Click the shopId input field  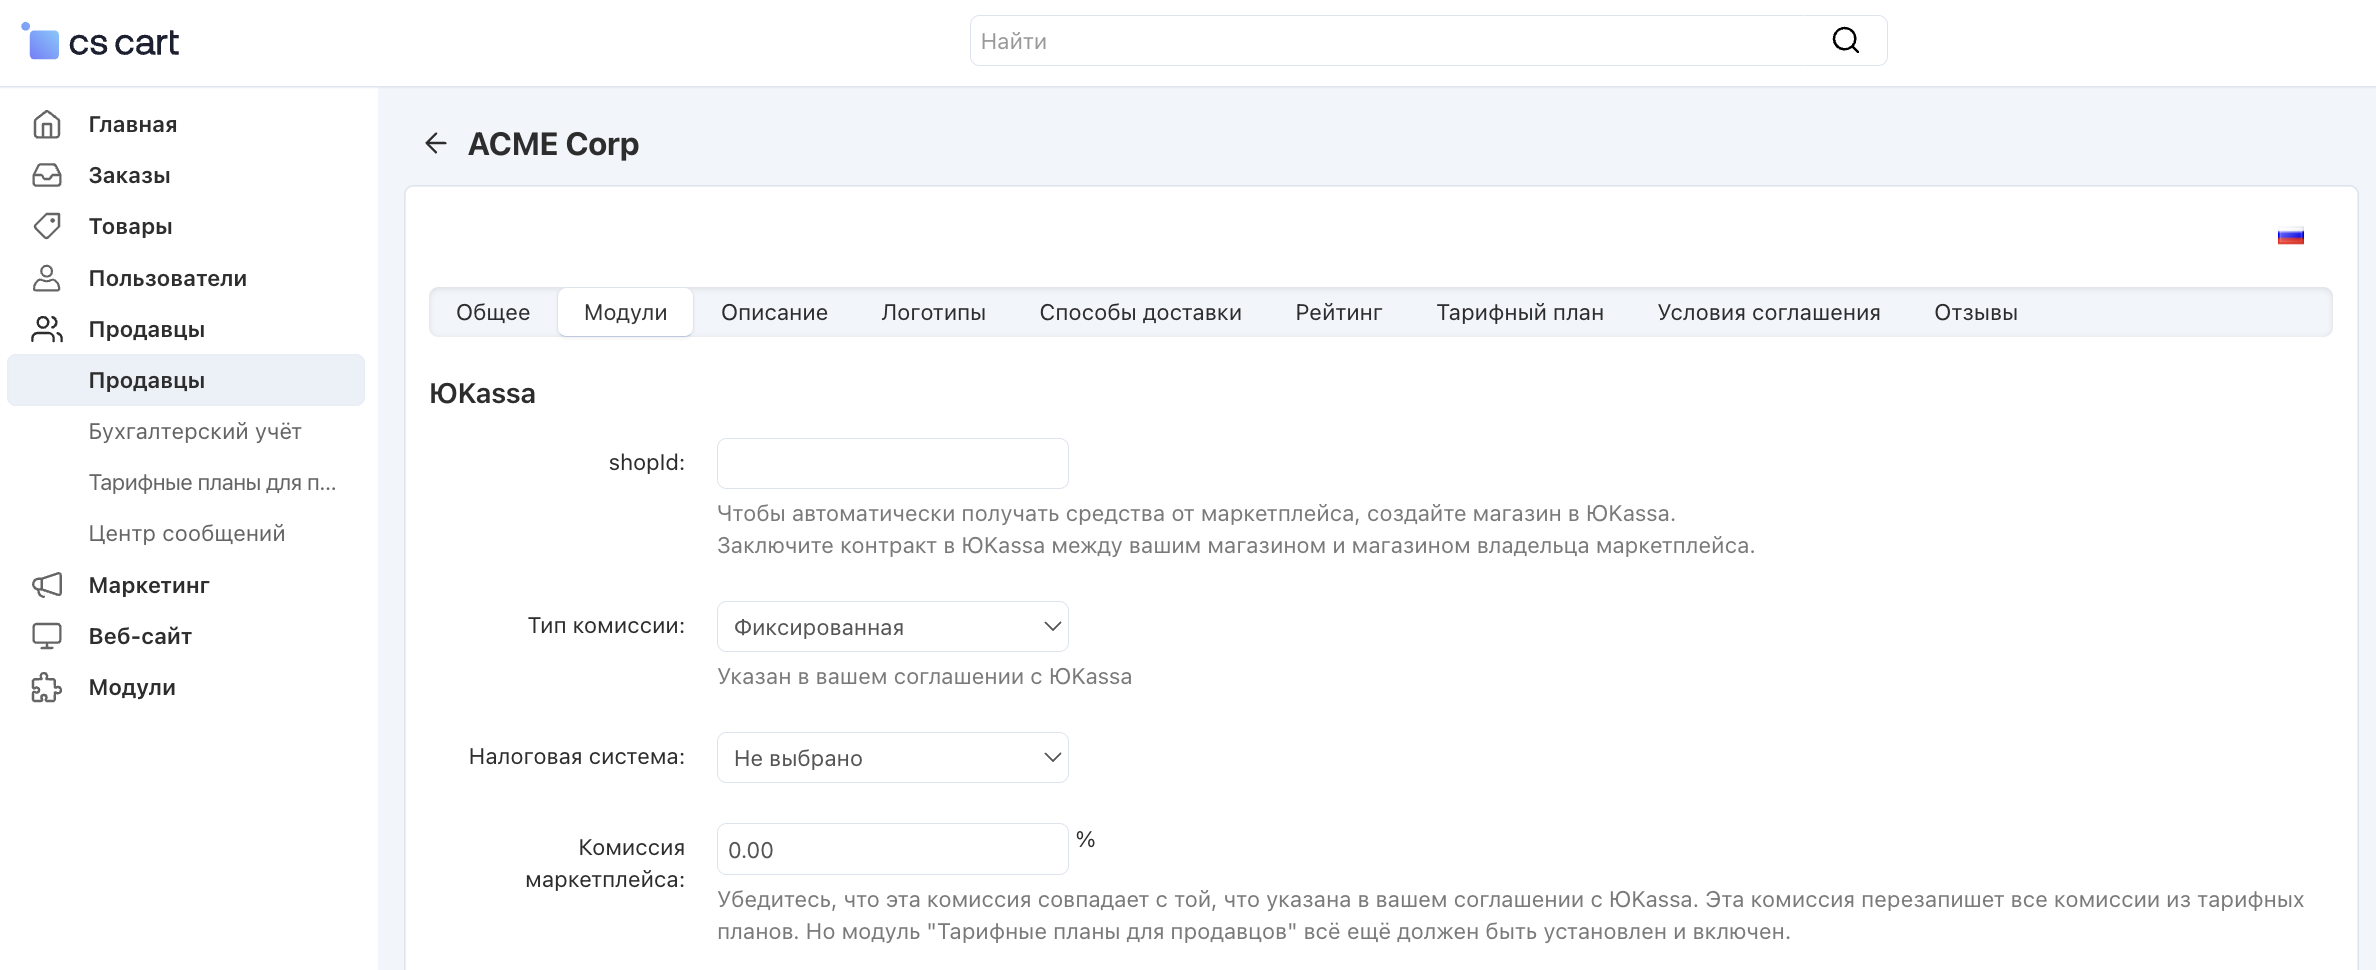click(892, 463)
